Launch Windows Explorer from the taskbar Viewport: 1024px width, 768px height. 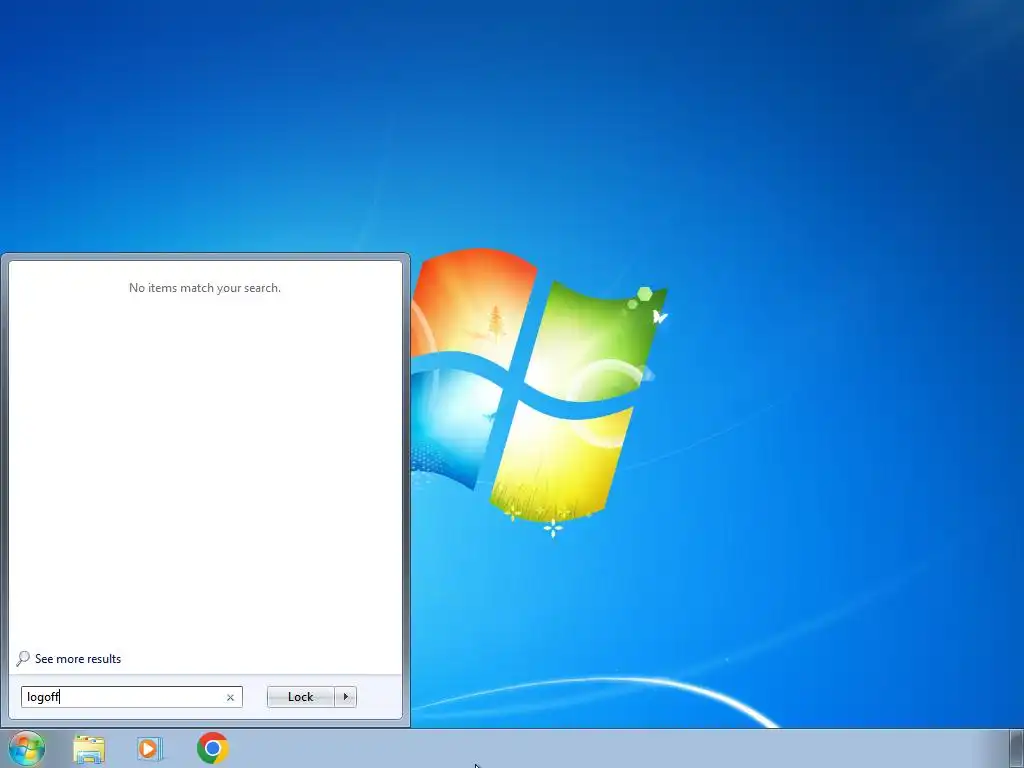click(89, 749)
